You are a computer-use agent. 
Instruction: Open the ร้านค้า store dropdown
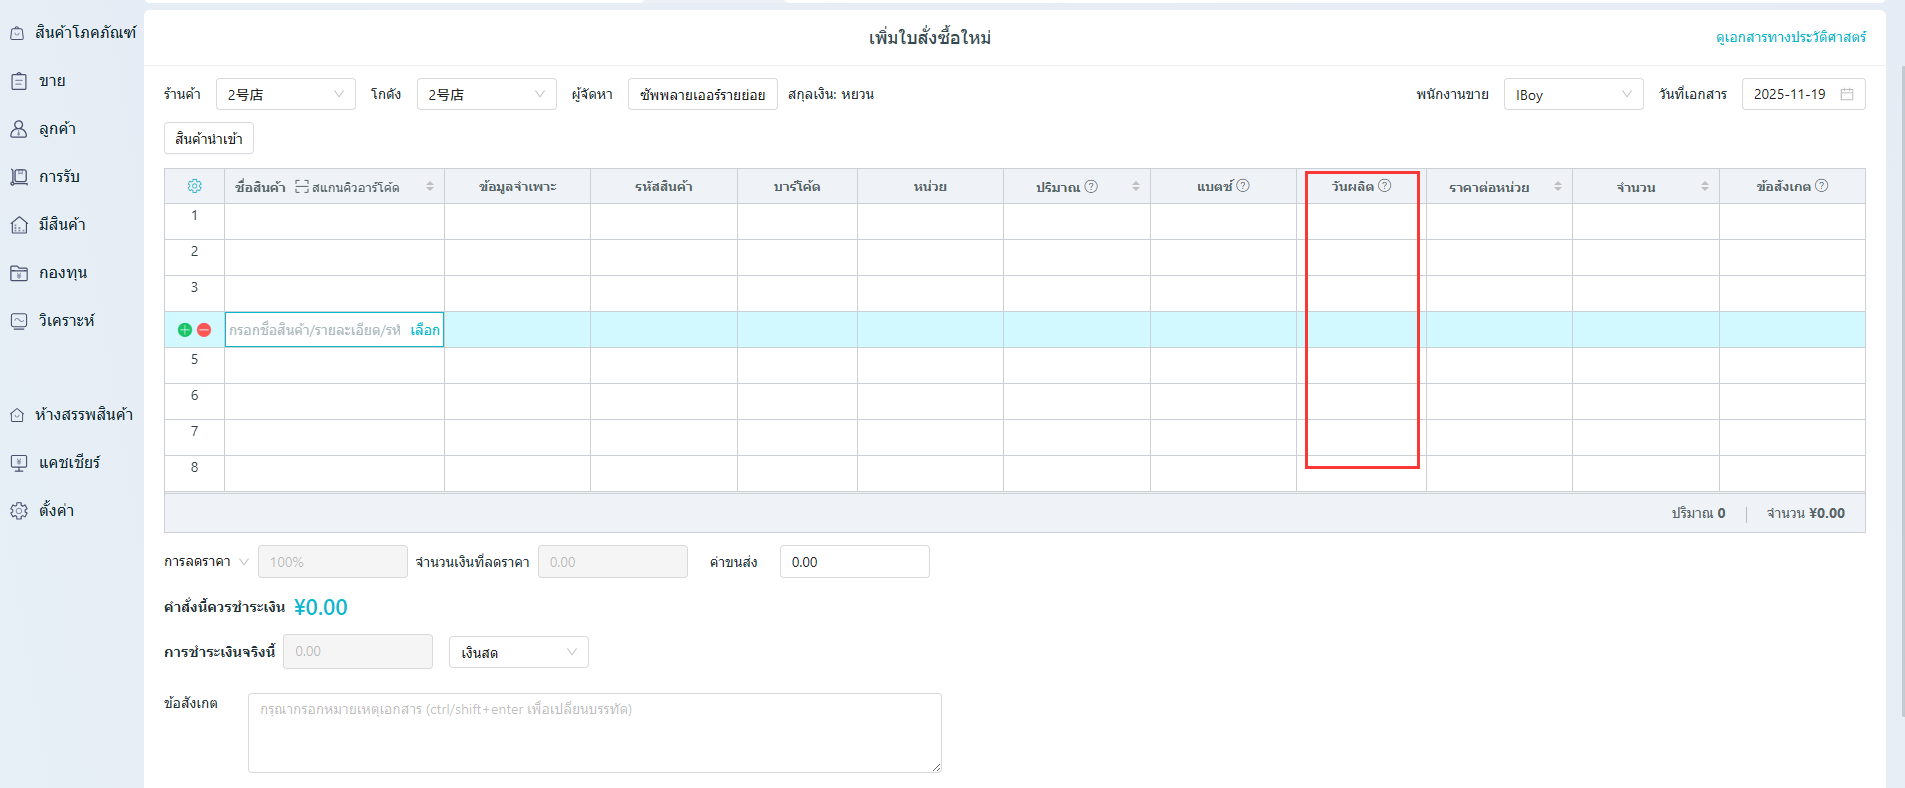pos(285,94)
